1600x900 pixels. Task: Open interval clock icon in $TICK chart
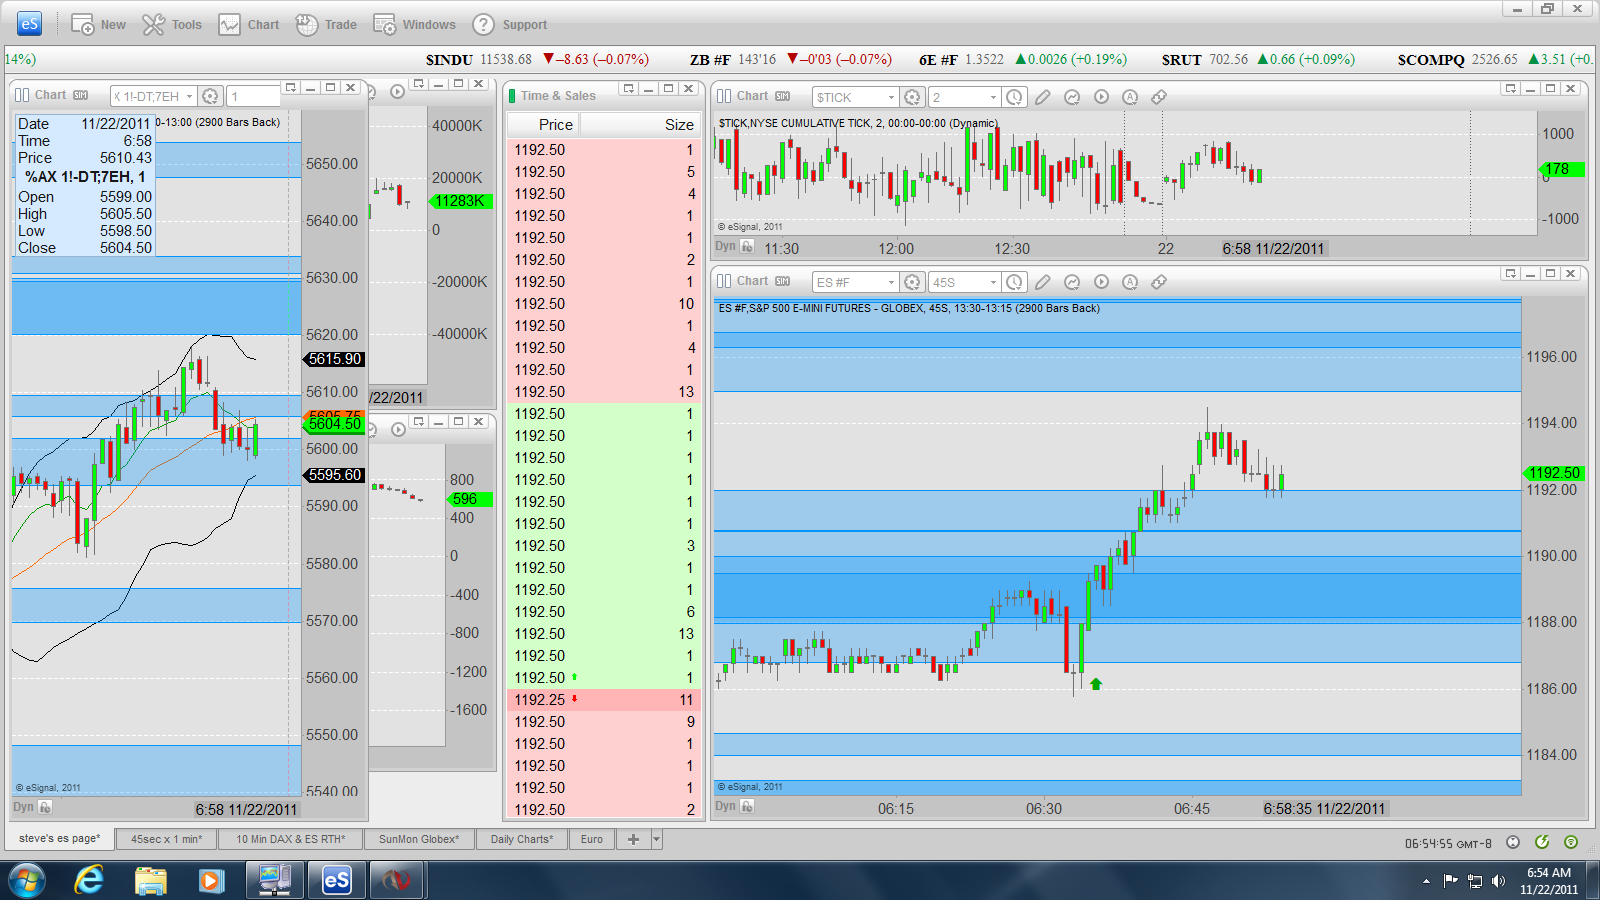pyautogui.click(x=1014, y=97)
